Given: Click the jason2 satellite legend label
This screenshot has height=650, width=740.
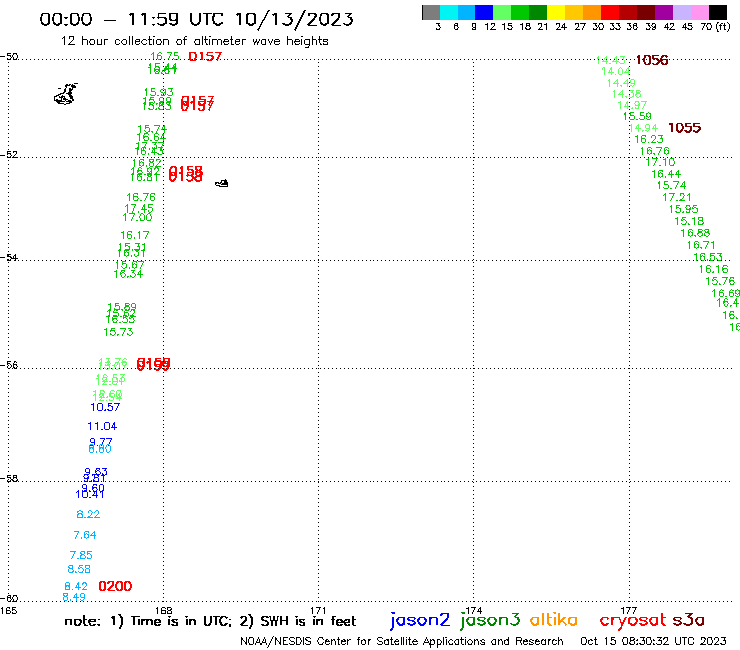Looking at the screenshot, I should [420, 620].
